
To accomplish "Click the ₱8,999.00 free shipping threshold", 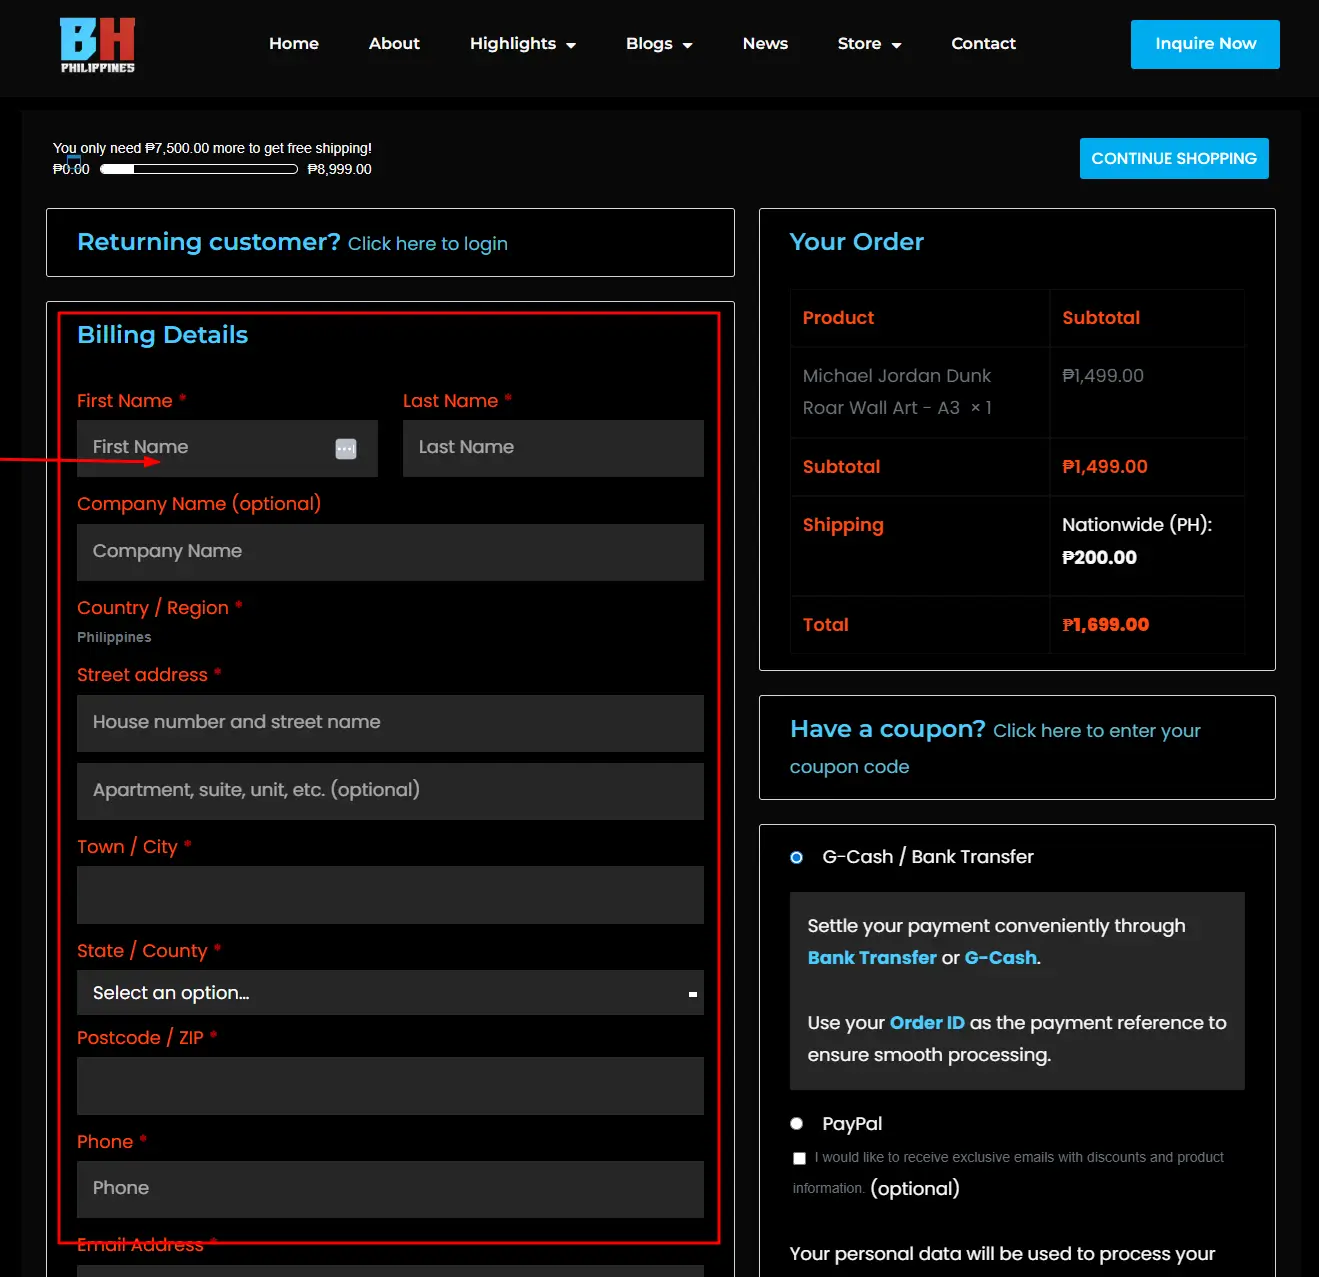I will click(x=340, y=169).
